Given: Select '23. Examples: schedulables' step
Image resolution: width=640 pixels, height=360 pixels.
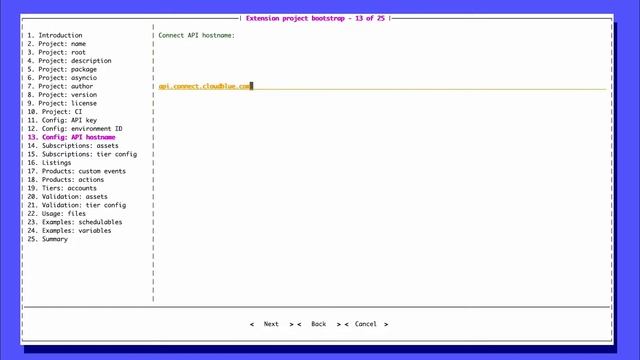Looking at the screenshot, I should coord(75,222).
